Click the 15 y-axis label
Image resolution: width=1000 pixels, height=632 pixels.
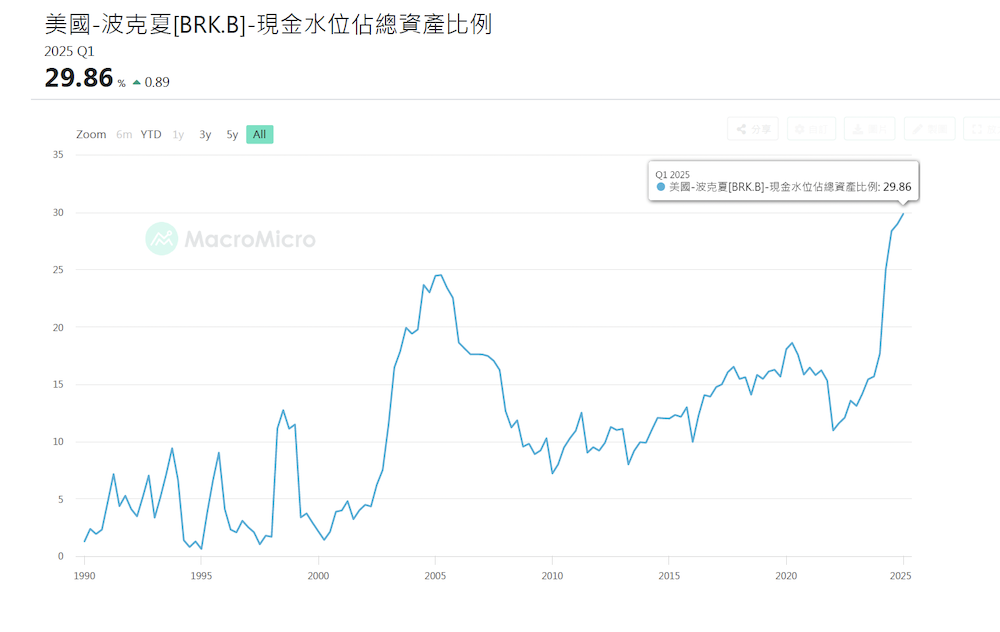point(58,385)
